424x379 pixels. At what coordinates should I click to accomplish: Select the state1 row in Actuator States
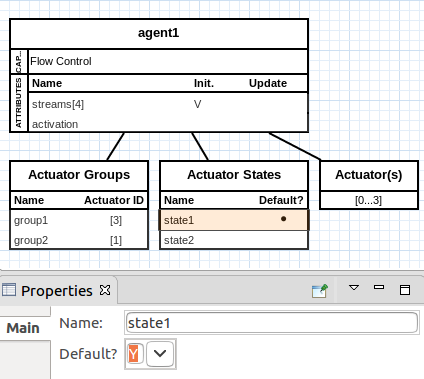pyautogui.click(x=234, y=220)
